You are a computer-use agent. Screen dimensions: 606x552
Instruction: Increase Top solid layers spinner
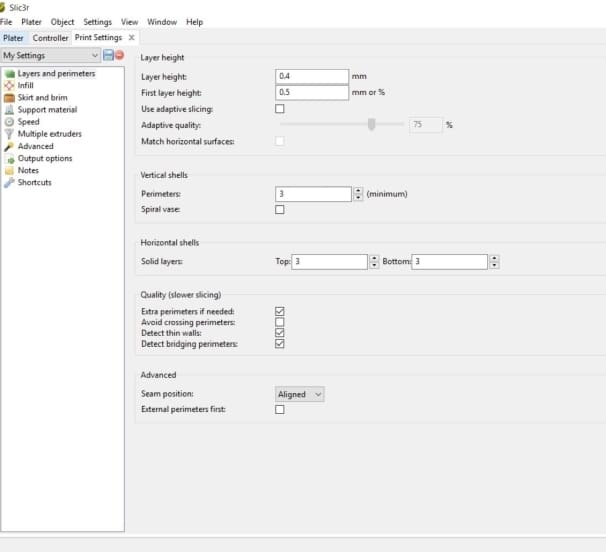tap(374, 258)
